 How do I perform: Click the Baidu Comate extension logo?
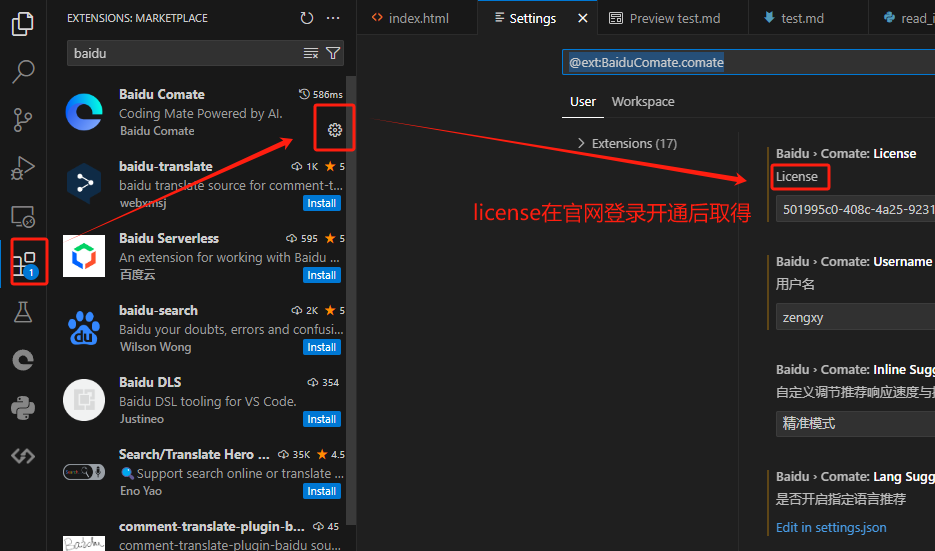(84, 112)
